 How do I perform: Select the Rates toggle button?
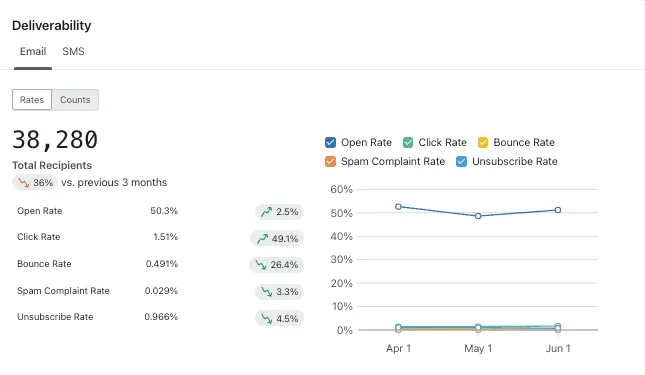32,100
